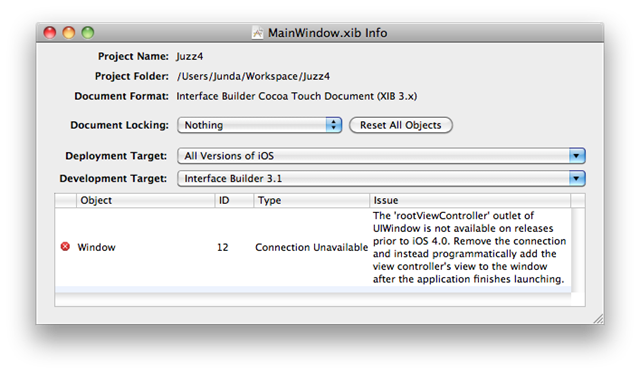
Task: Click the red error icon beside Window
Action: point(65,246)
